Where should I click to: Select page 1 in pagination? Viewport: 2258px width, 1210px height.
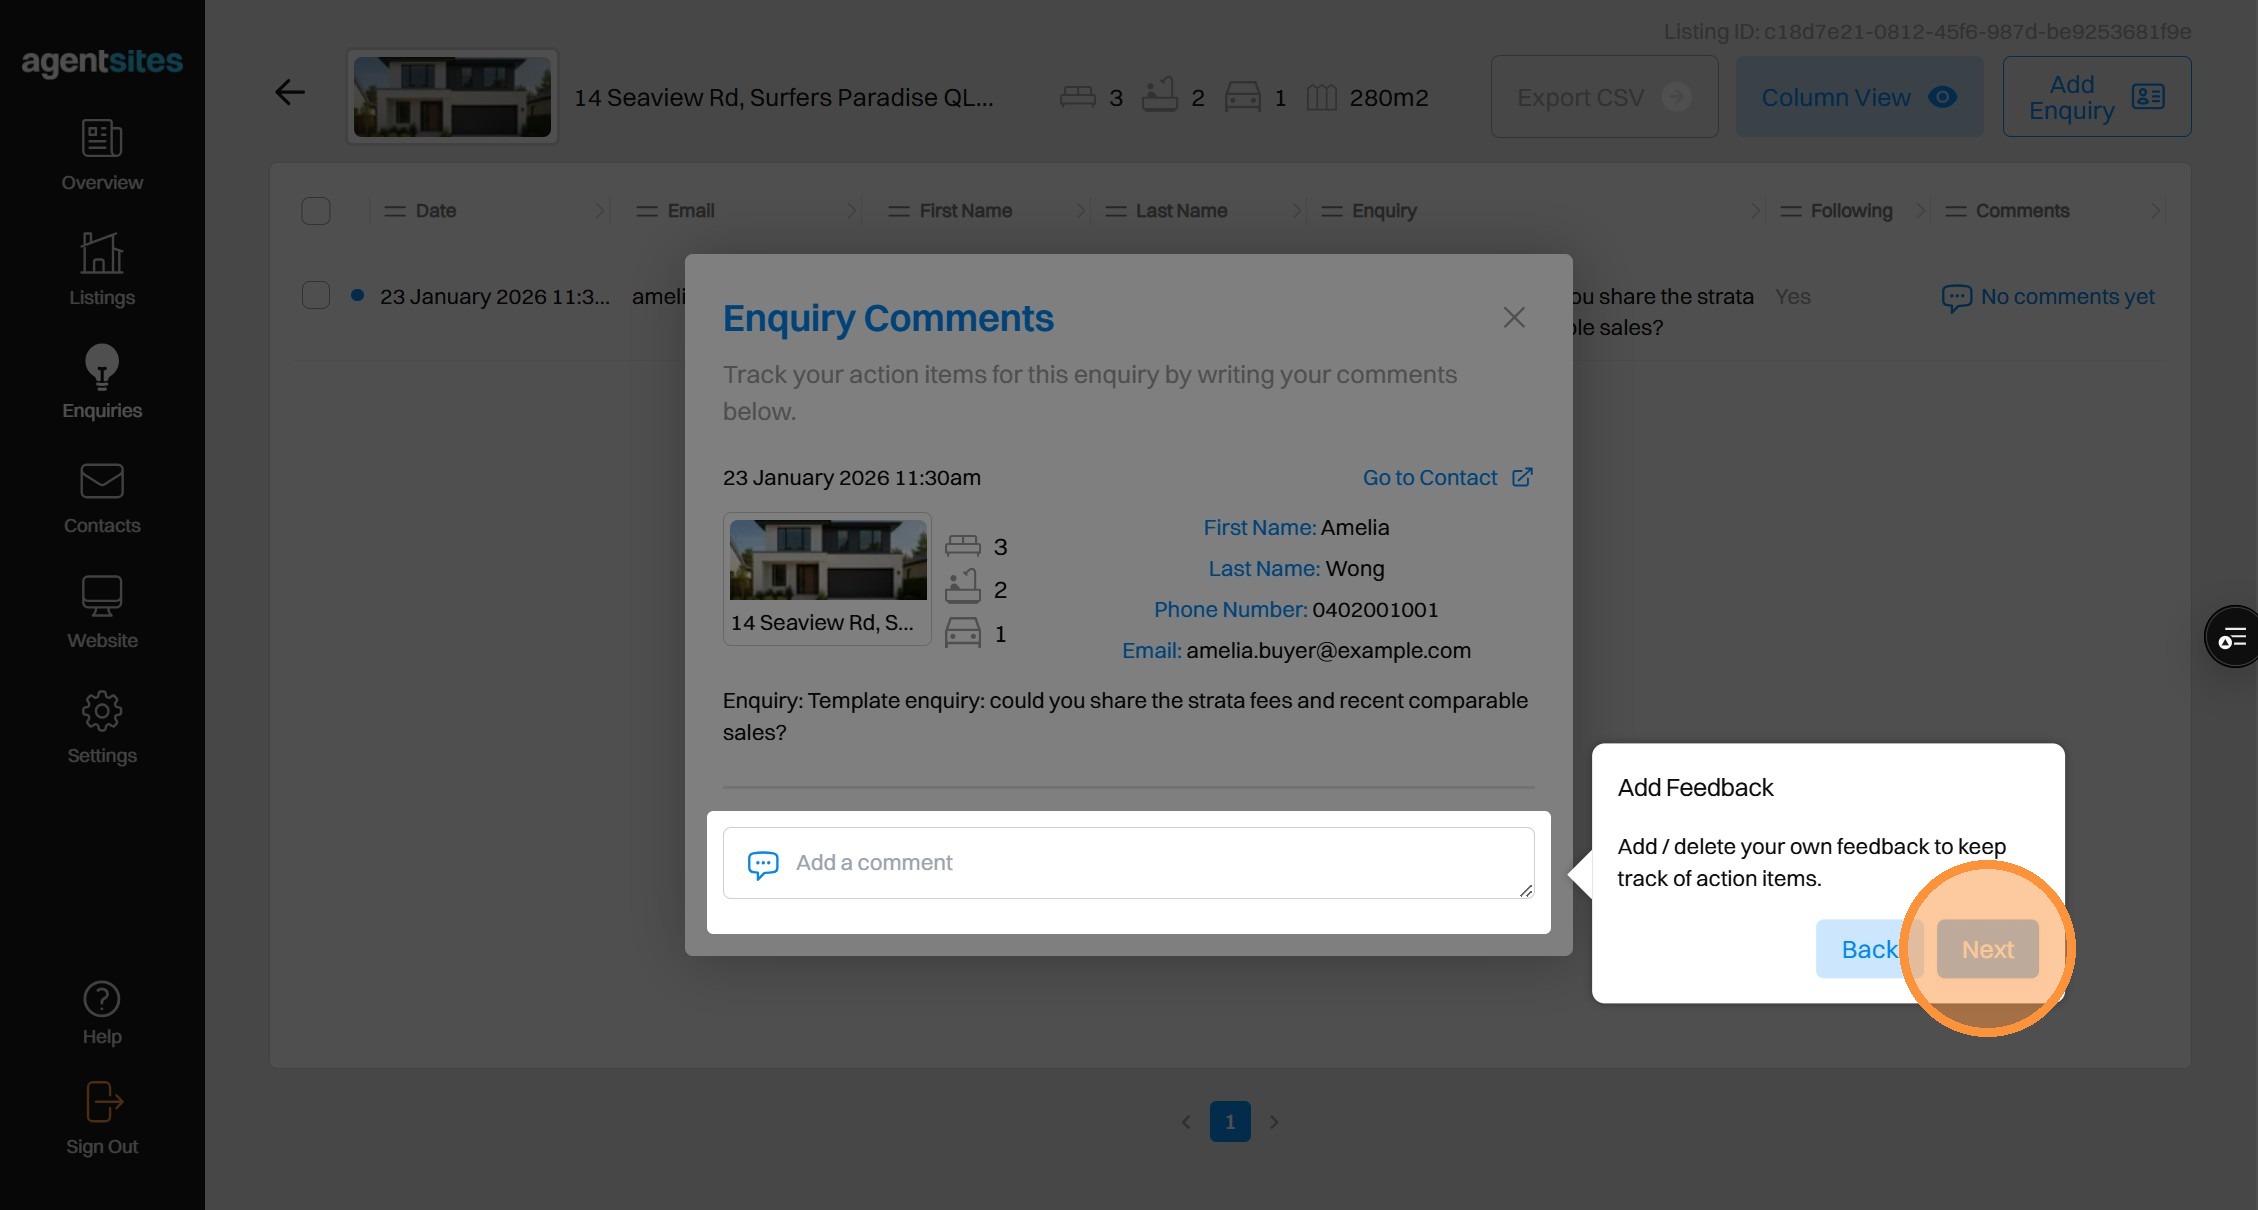tap(1230, 1122)
